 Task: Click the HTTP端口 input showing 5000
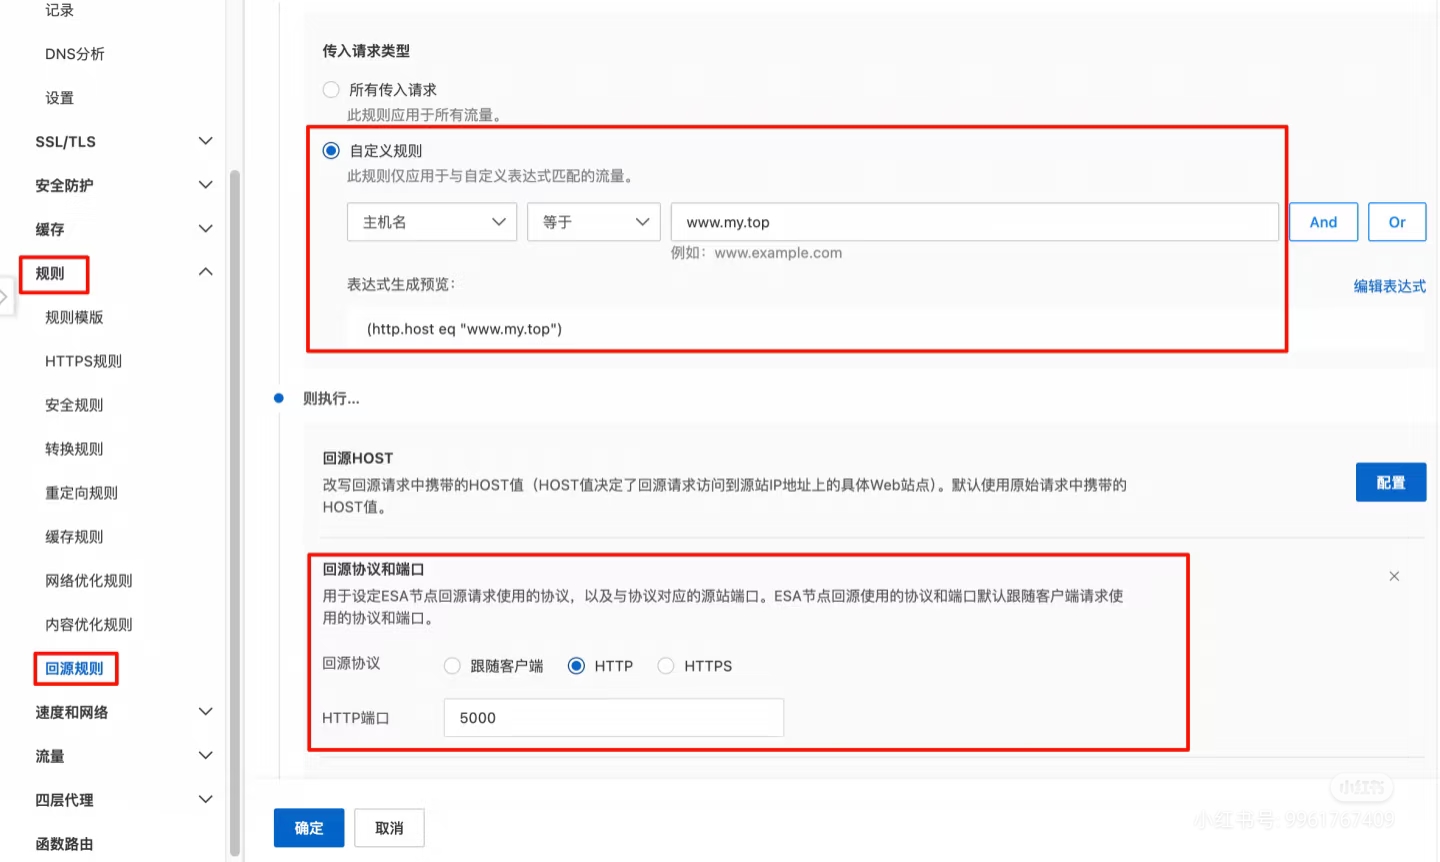pos(613,717)
